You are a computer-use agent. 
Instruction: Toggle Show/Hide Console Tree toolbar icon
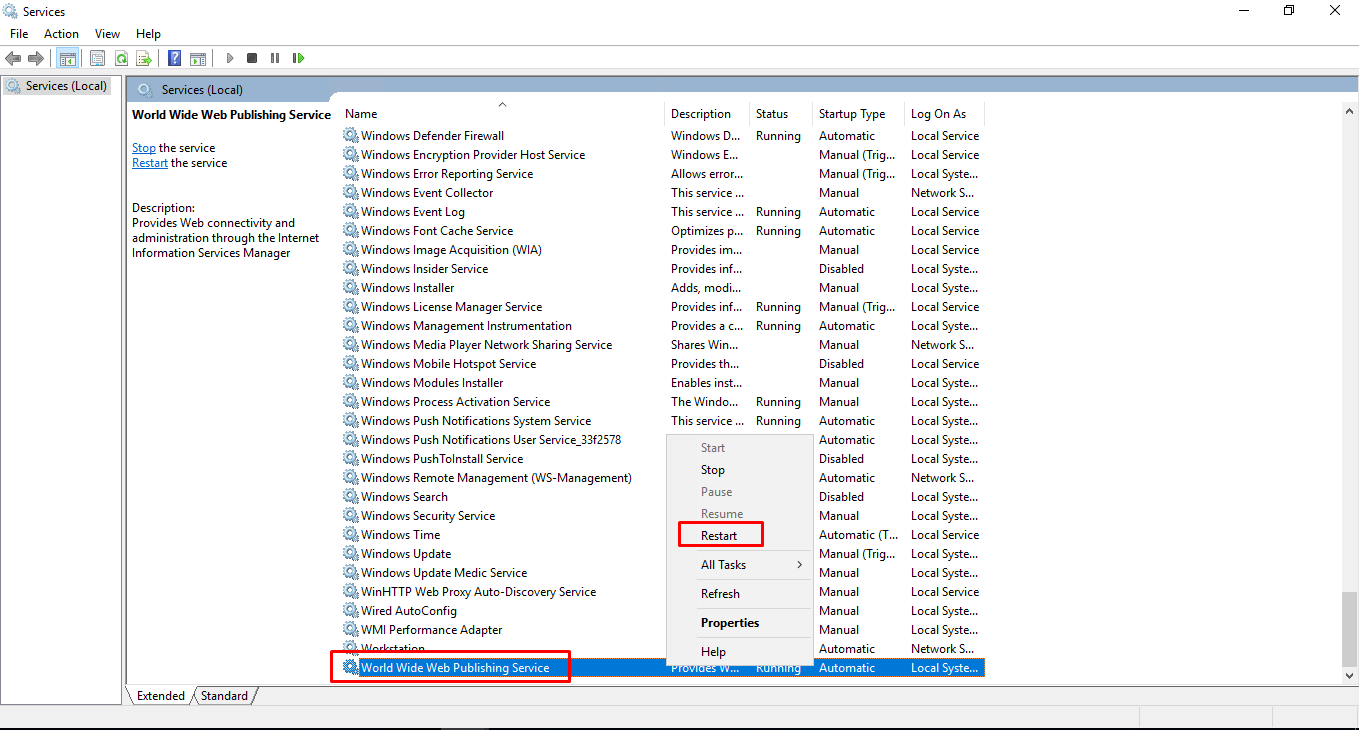pos(67,59)
